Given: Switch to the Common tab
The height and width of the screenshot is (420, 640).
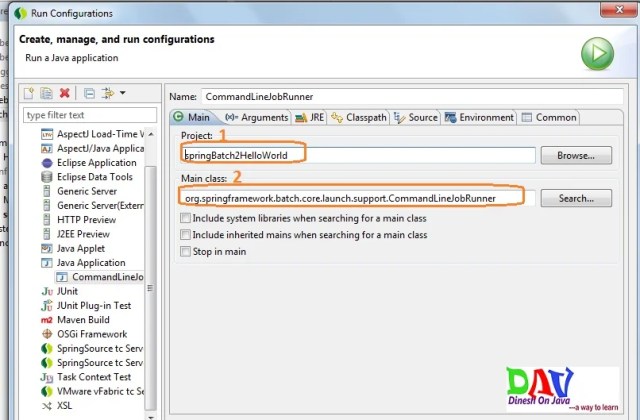Looking at the screenshot, I should click(x=549, y=118).
